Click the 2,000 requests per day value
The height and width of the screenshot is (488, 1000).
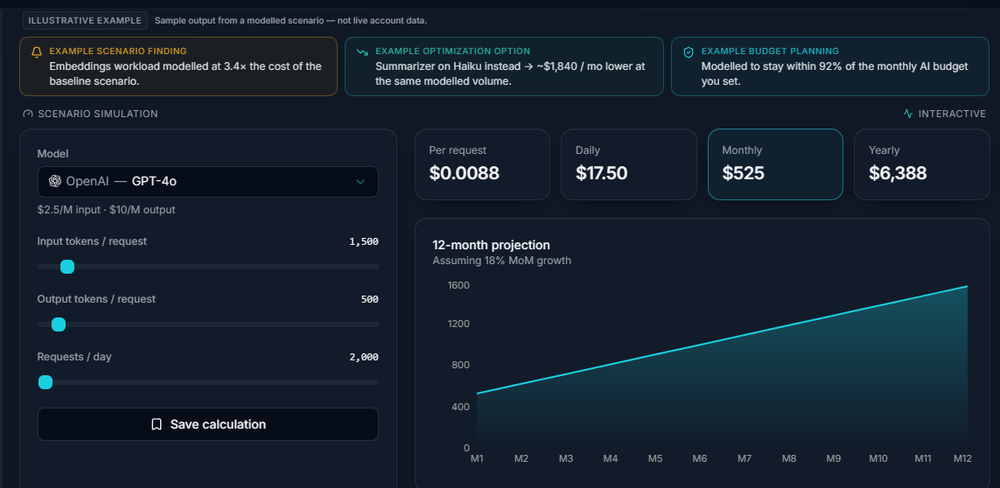[x=364, y=357]
